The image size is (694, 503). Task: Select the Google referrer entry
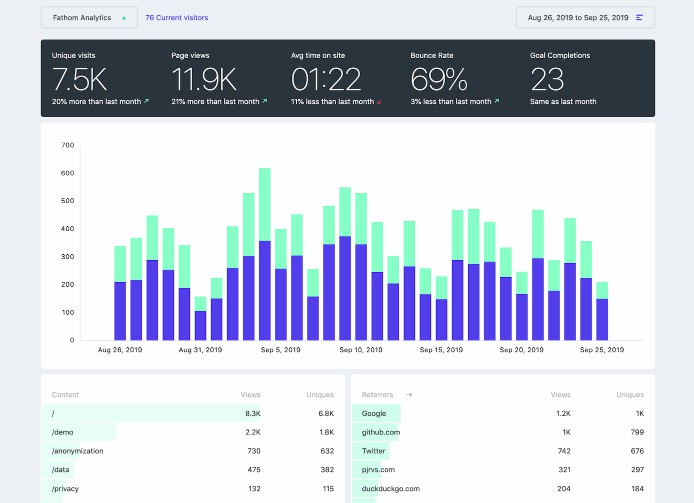tap(374, 413)
